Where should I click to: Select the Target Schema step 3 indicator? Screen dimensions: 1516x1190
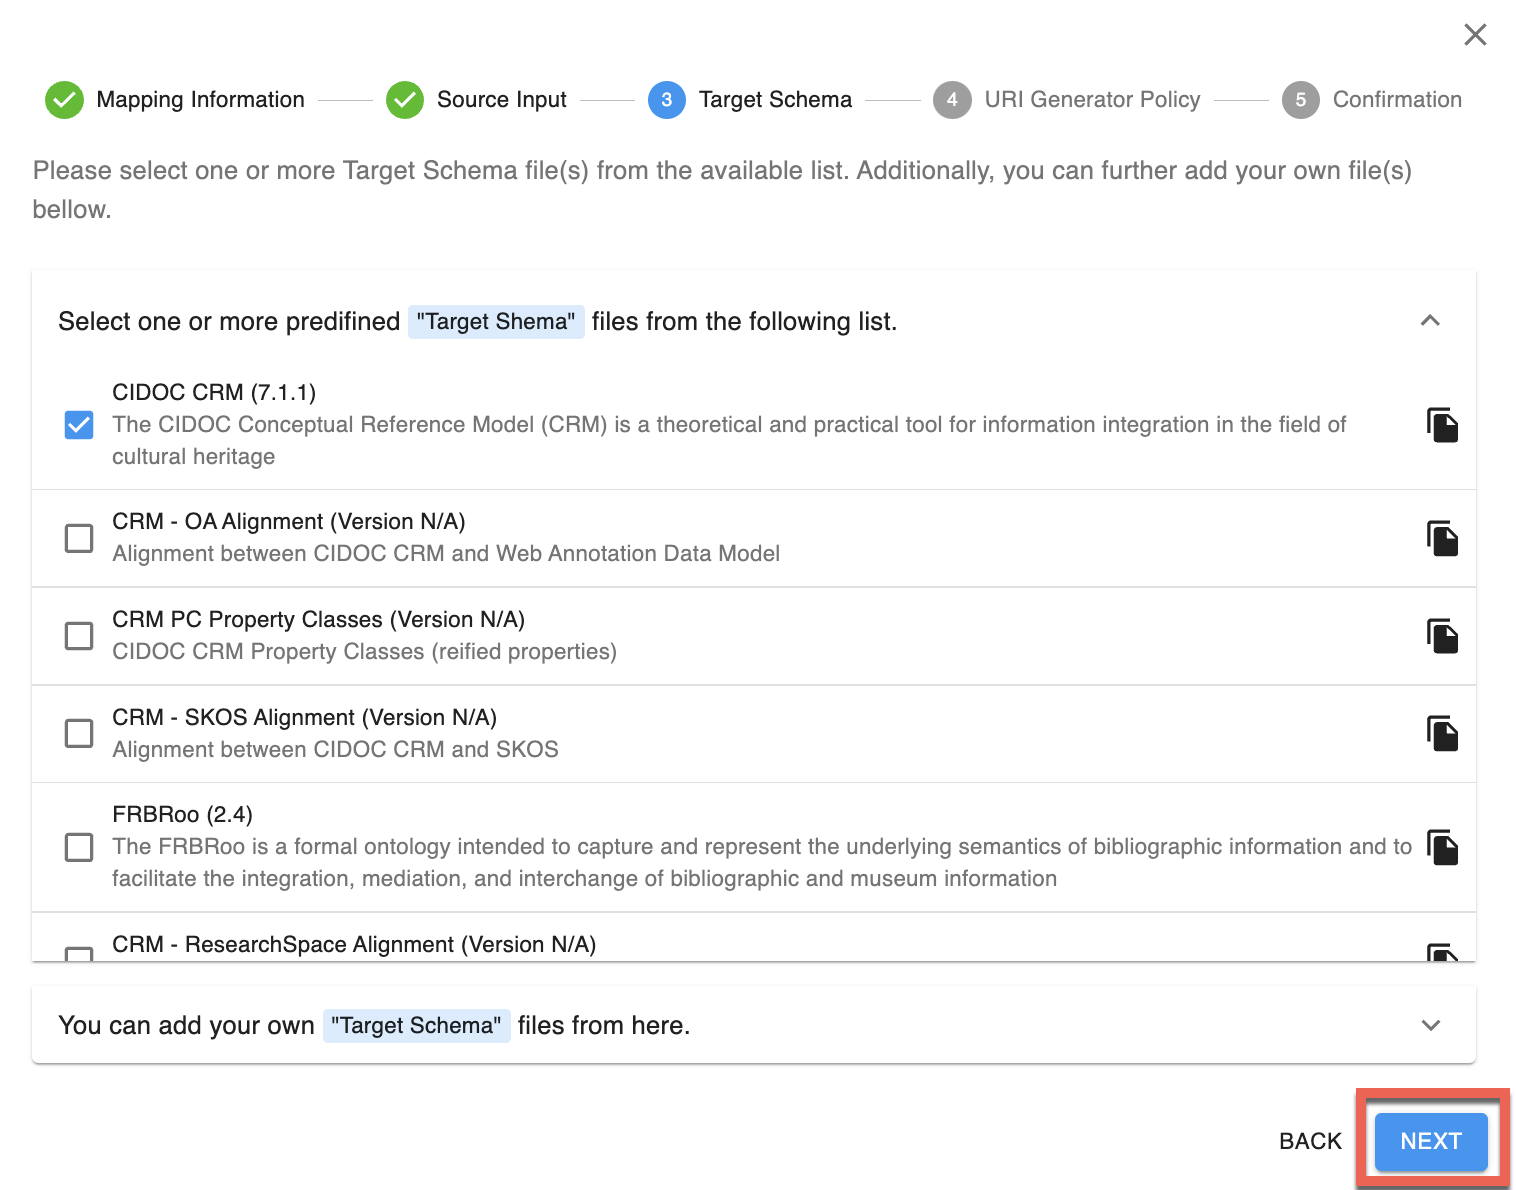coord(667,100)
